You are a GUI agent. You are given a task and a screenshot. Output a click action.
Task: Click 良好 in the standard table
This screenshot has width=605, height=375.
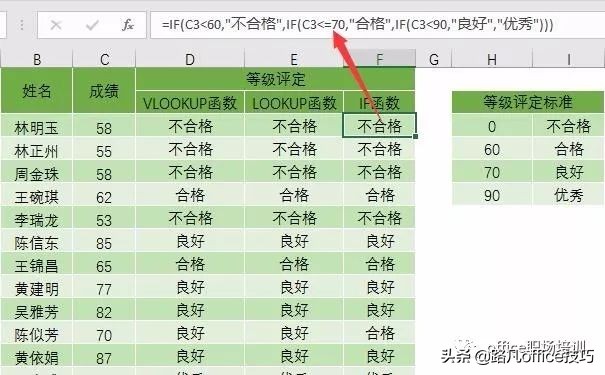[568, 172]
